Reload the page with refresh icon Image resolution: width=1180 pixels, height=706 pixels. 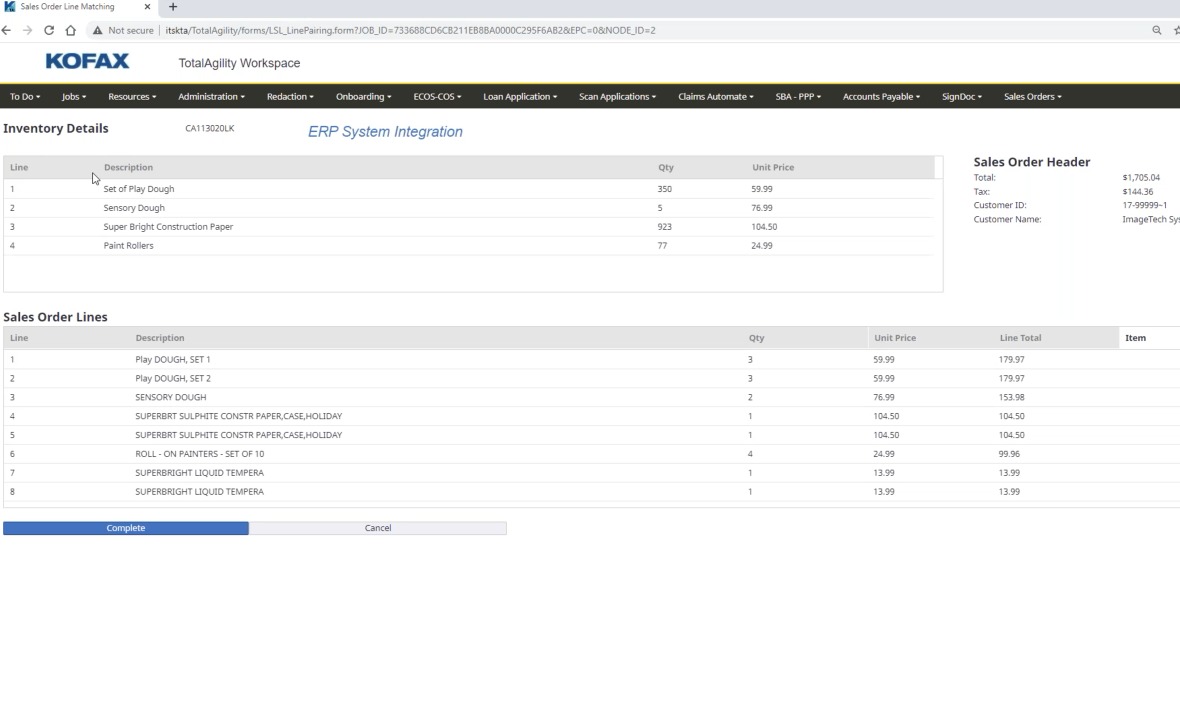[48, 30]
